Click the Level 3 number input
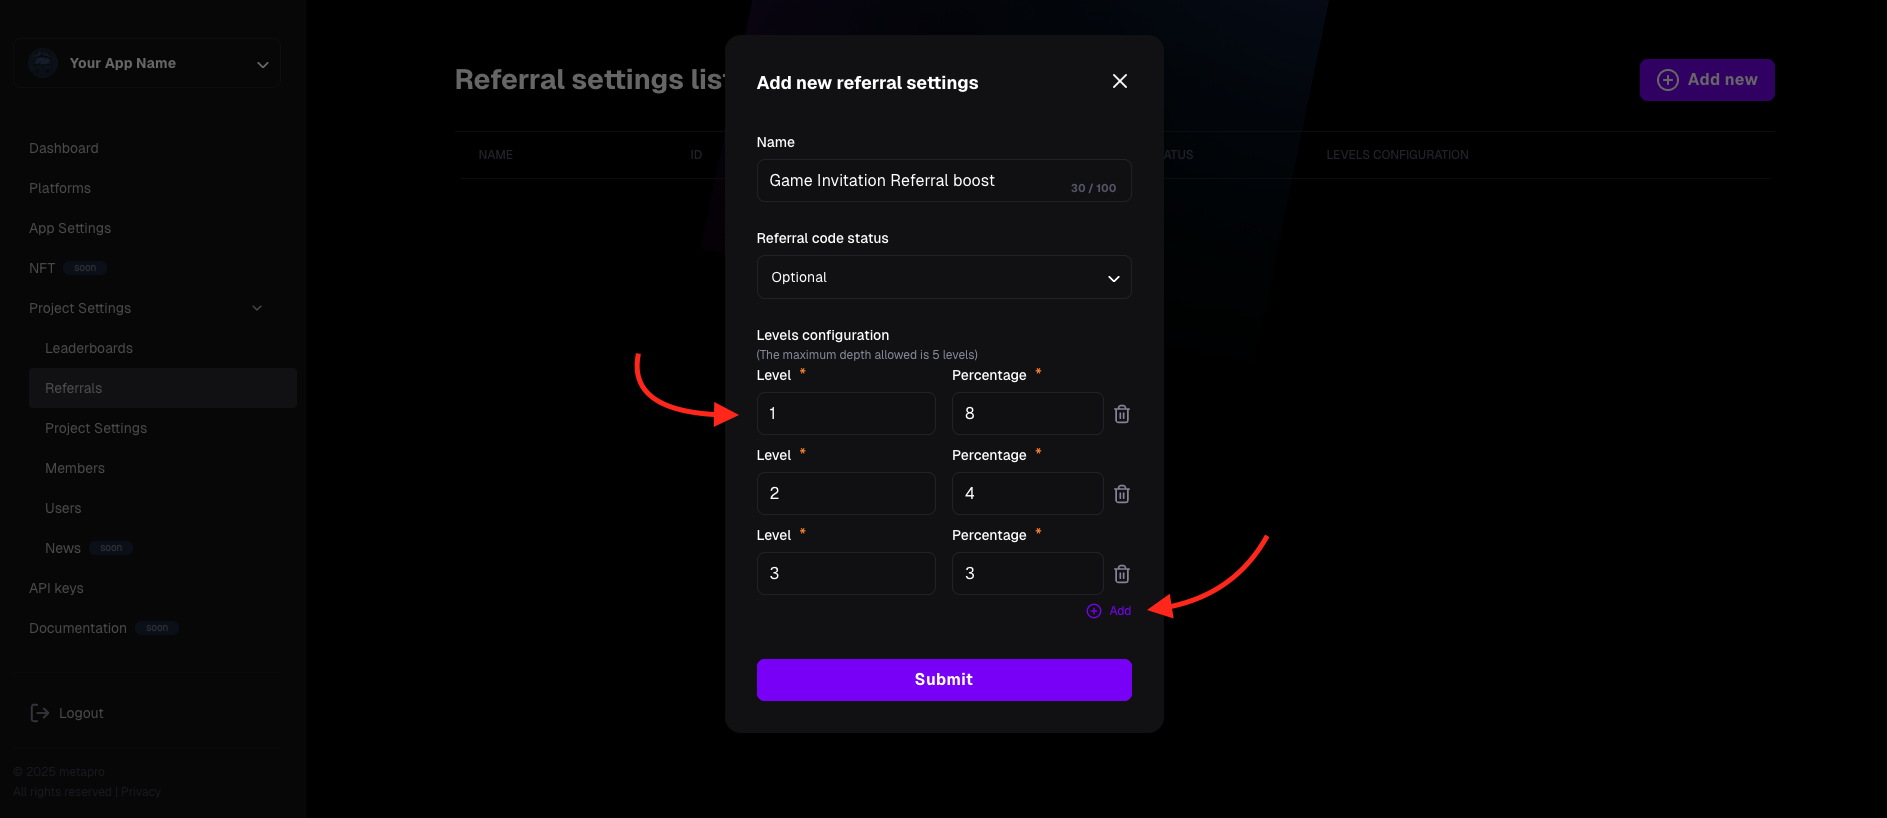 846,574
